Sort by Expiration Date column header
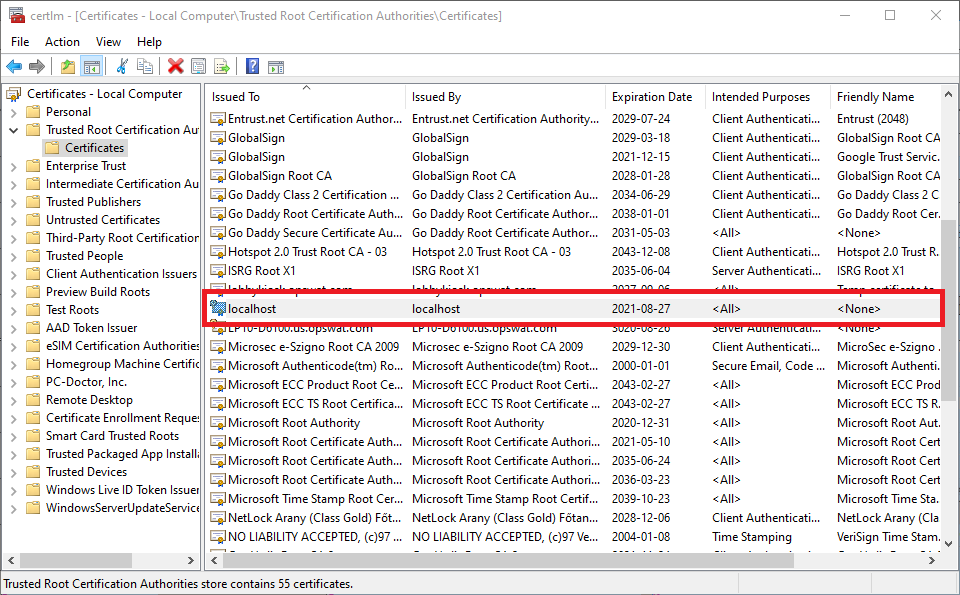Image resolution: width=960 pixels, height=595 pixels. pyautogui.click(x=656, y=97)
